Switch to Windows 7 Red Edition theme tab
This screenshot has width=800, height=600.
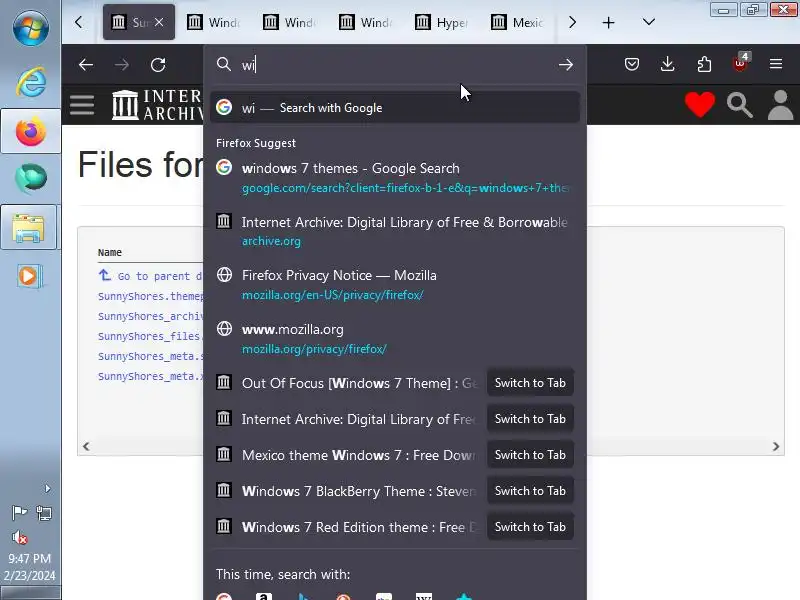point(530,527)
